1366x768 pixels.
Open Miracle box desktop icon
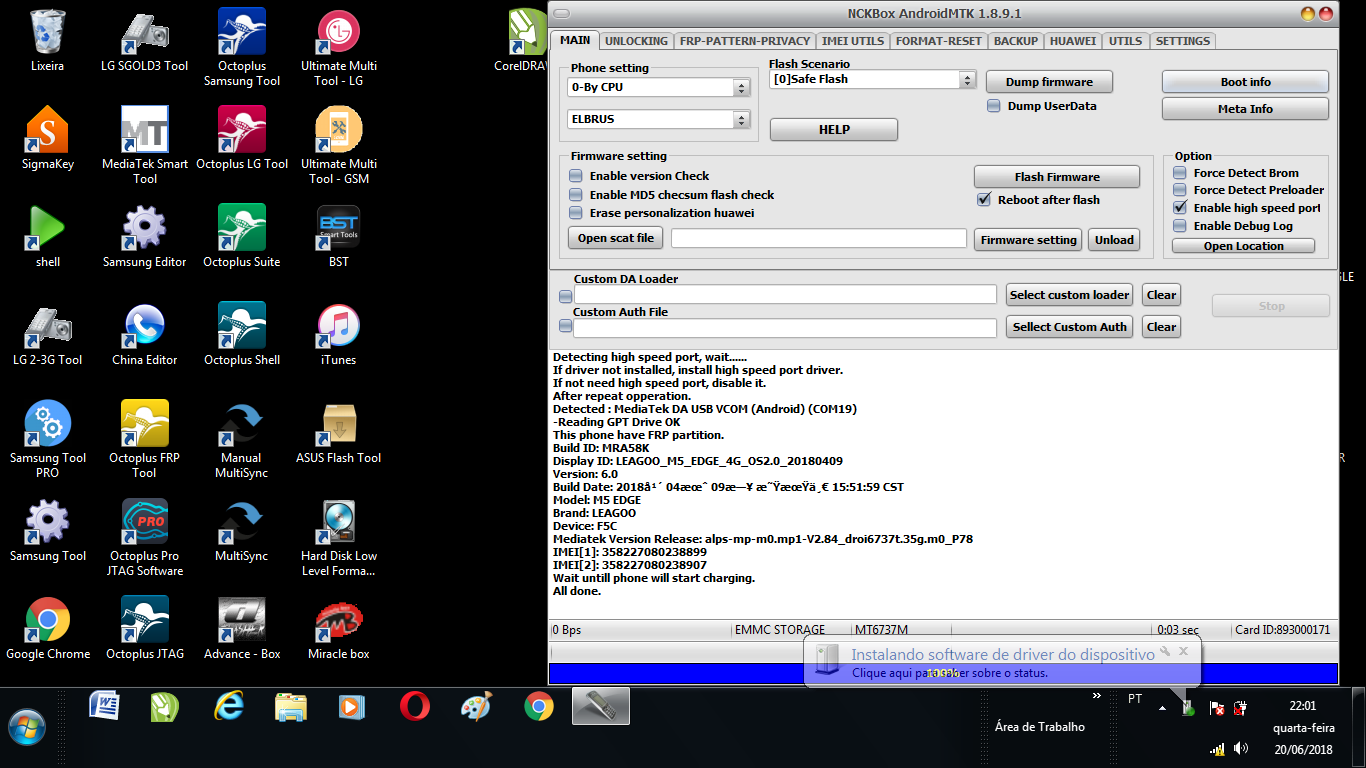tap(339, 628)
